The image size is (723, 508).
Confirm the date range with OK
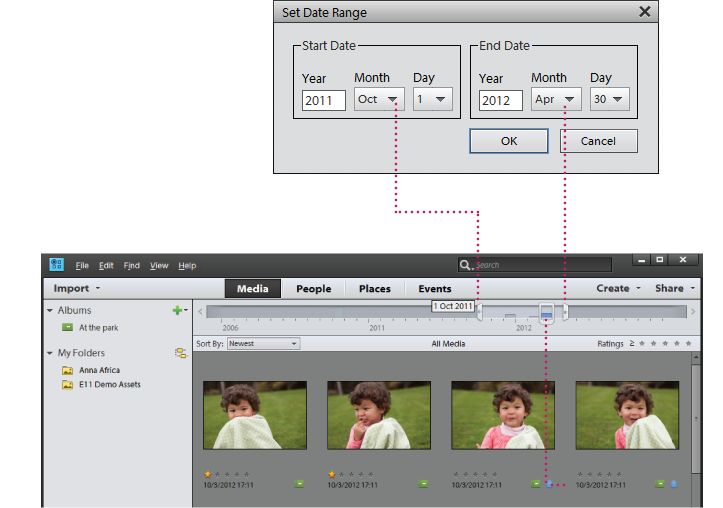click(x=509, y=141)
